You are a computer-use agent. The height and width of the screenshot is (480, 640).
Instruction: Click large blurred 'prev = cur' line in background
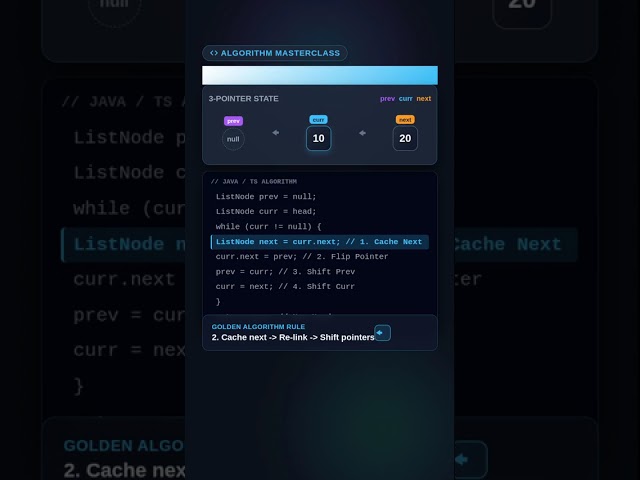click(129, 315)
